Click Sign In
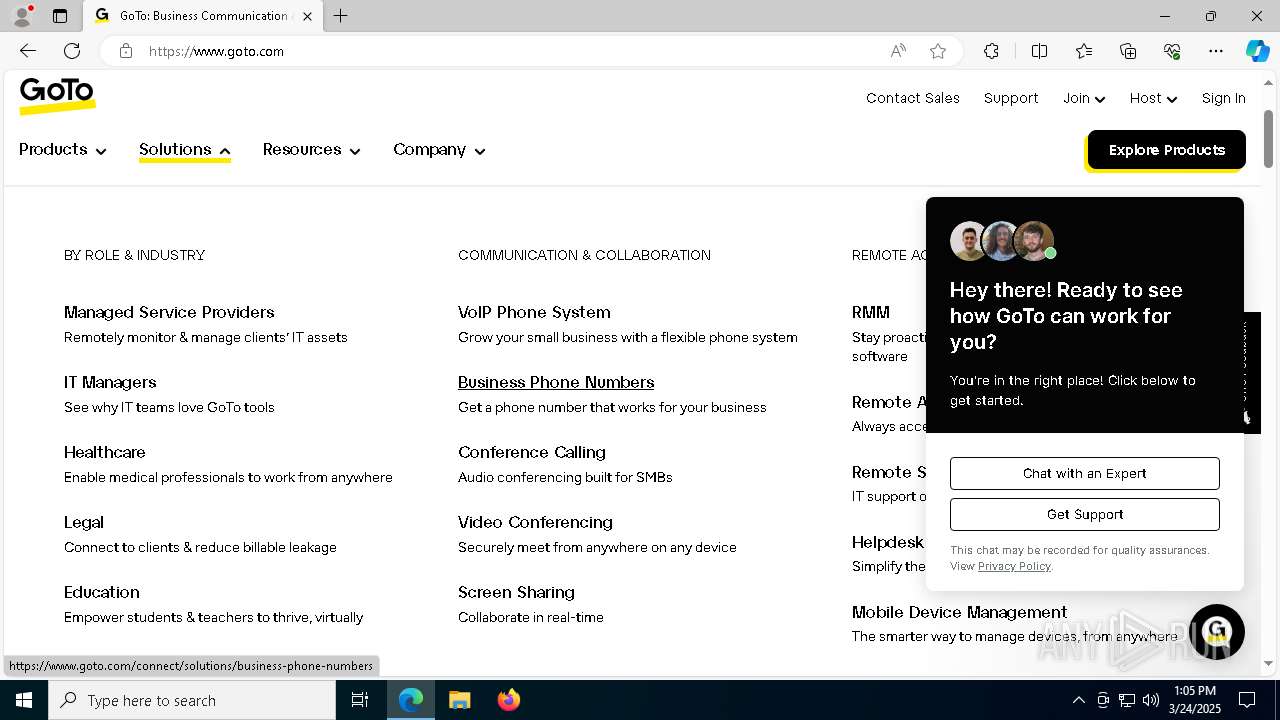Screen dimensions: 1280x720 click(x=1223, y=98)
